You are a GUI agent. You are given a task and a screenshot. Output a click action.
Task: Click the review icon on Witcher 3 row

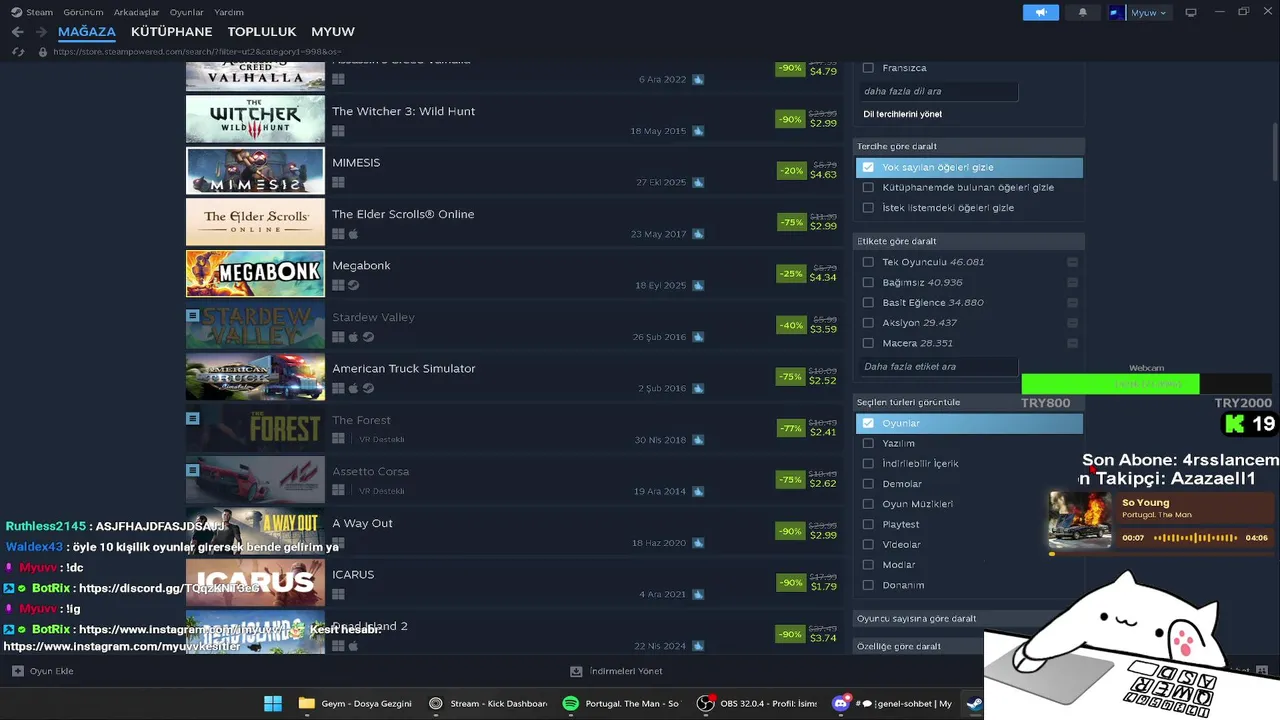click(x=698, y=131)
